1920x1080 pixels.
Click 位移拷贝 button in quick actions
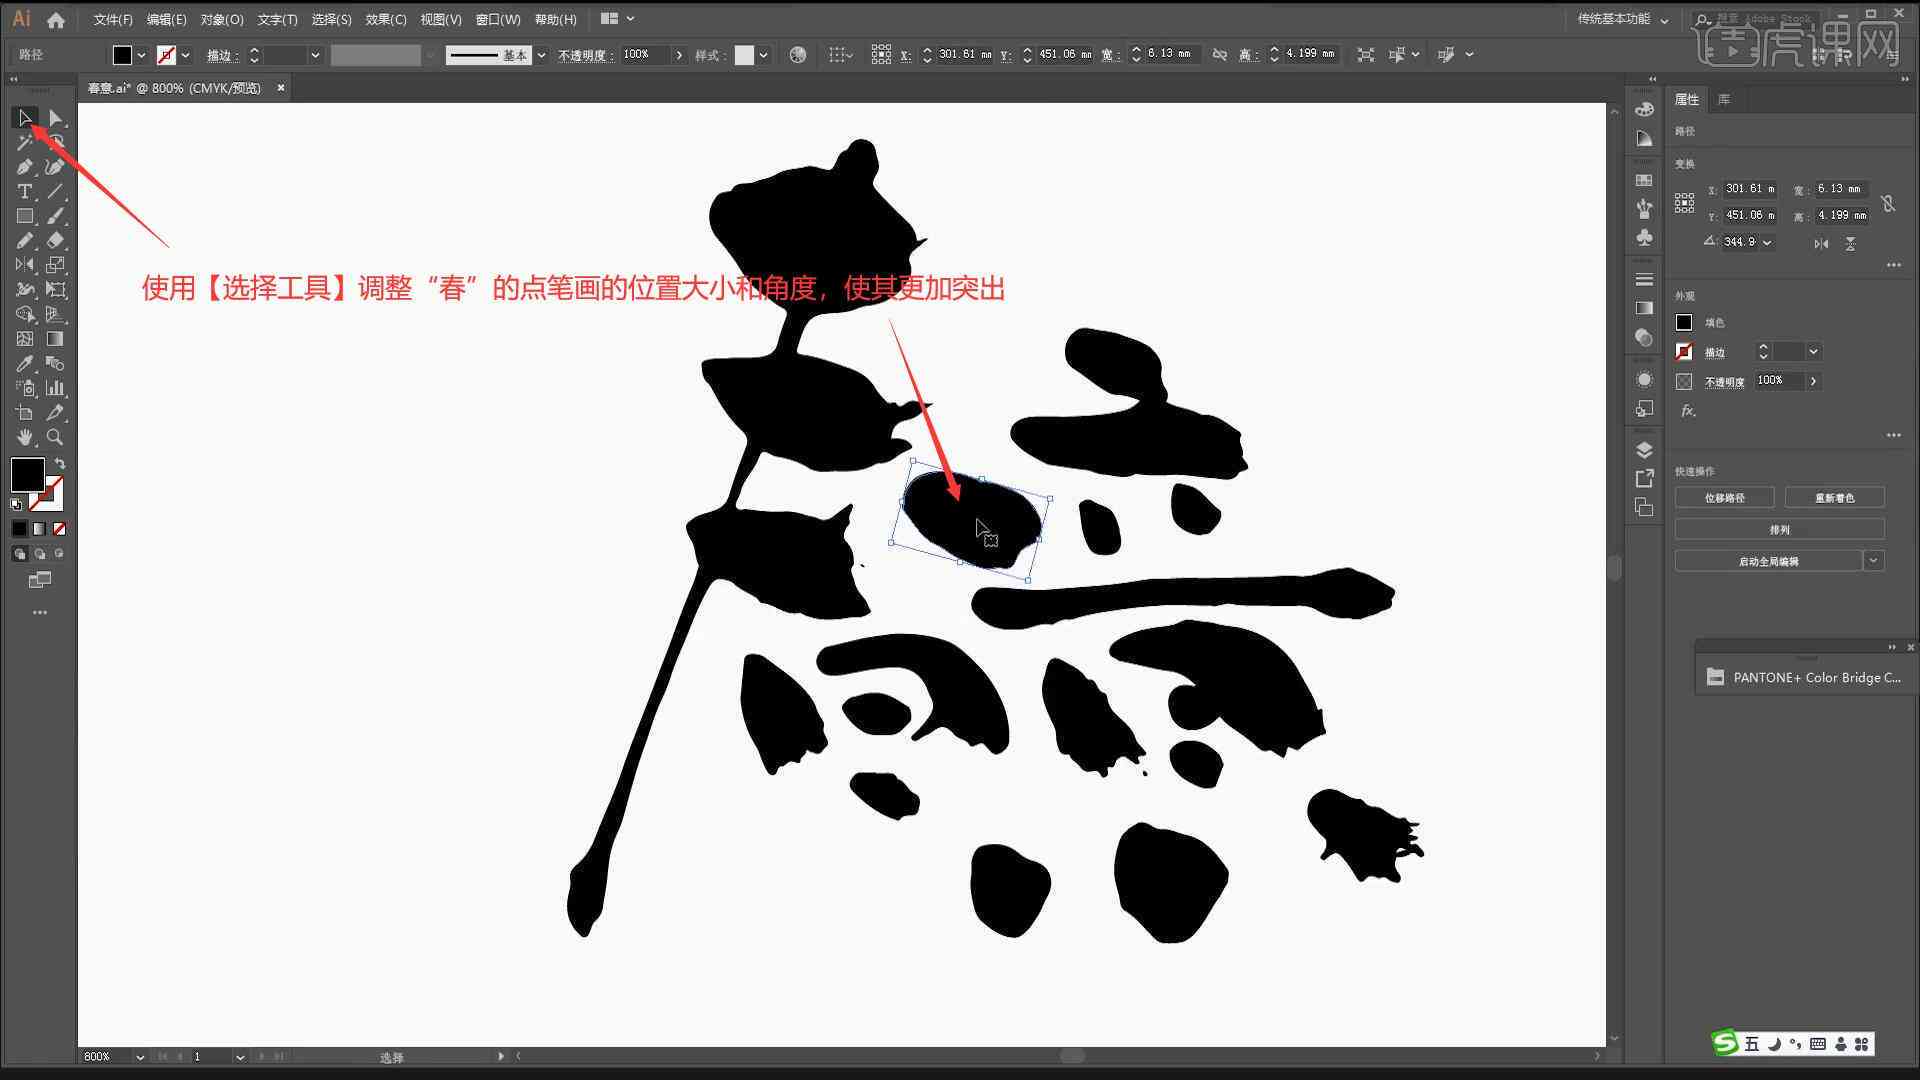[x=1725, y=497]
